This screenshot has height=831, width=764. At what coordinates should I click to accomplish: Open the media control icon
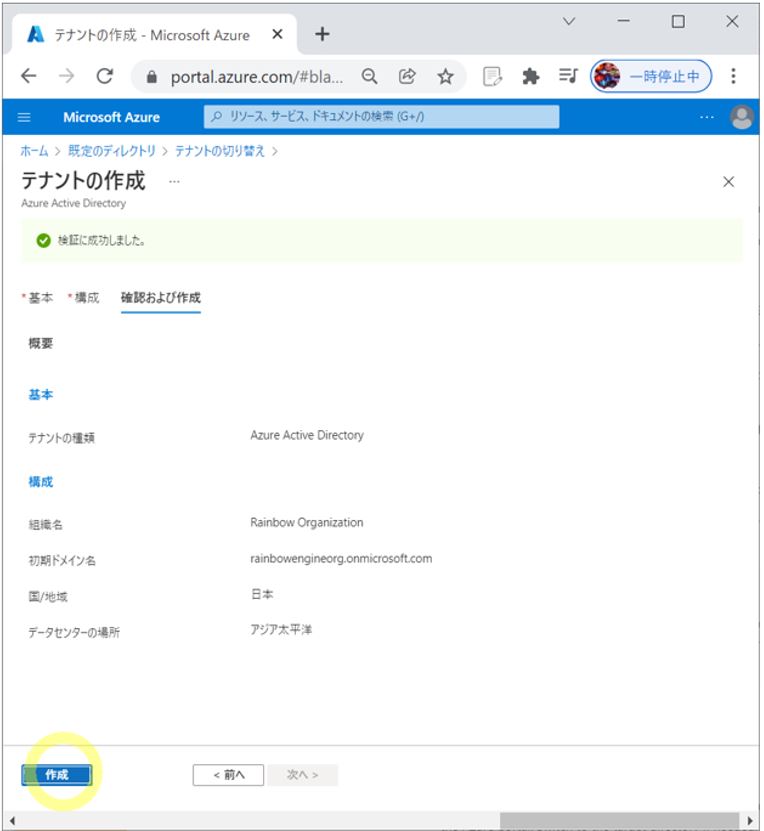pos(568,76)
